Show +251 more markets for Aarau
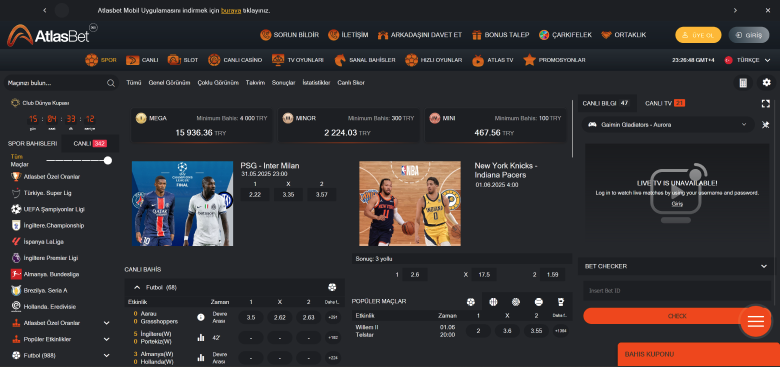 [x=333, y=317]
